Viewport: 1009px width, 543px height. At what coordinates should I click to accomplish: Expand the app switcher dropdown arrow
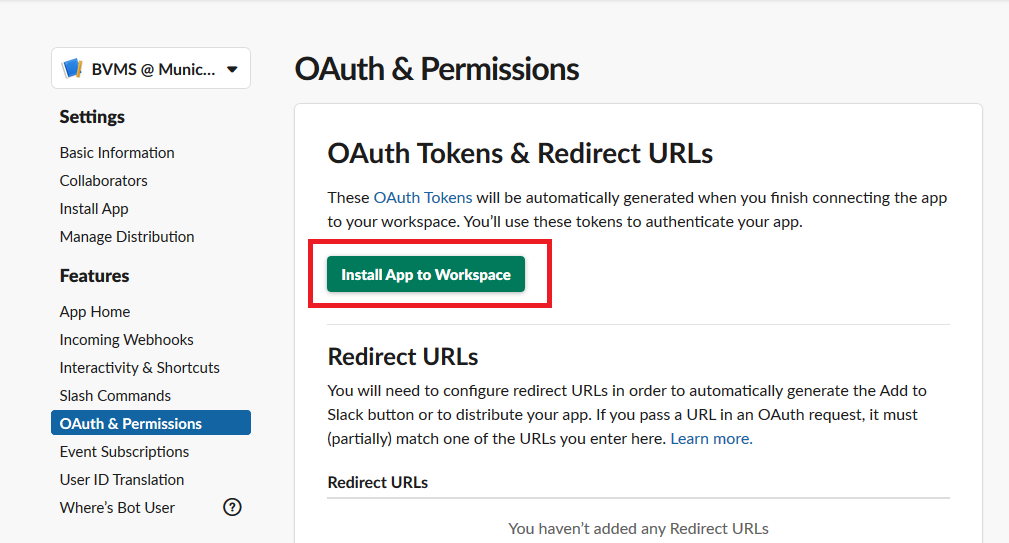(x=232, y=69)
